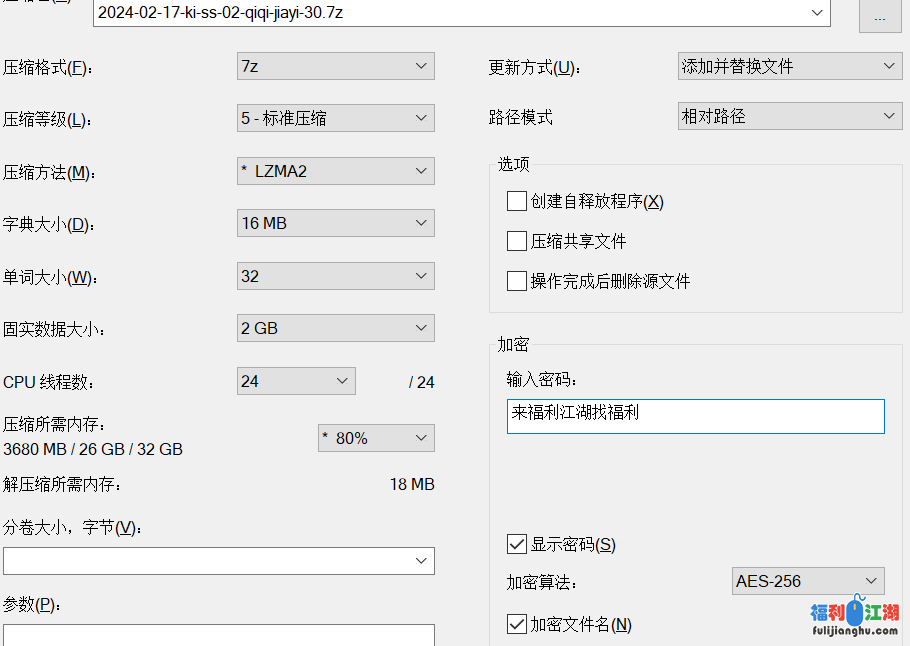Click the 输入密码 password input field

pos(695,416)
